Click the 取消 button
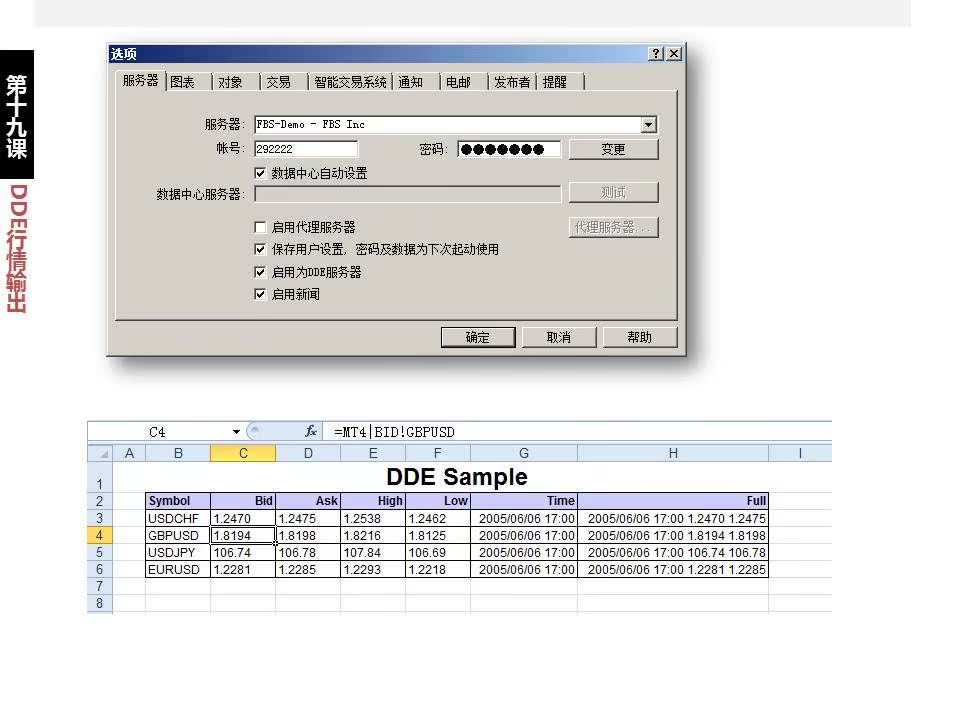 click(558, 338)
